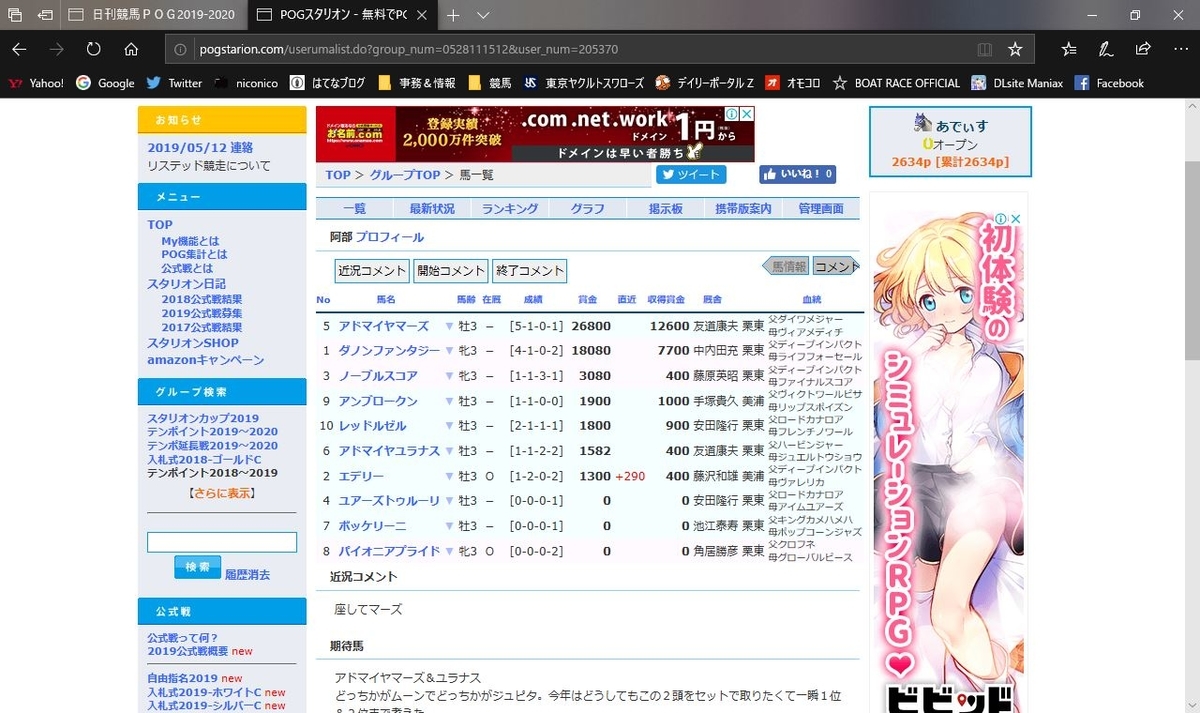
Task: Open 東京ヤクルトスワローズ bookmark
Action: tap(583, 83)
